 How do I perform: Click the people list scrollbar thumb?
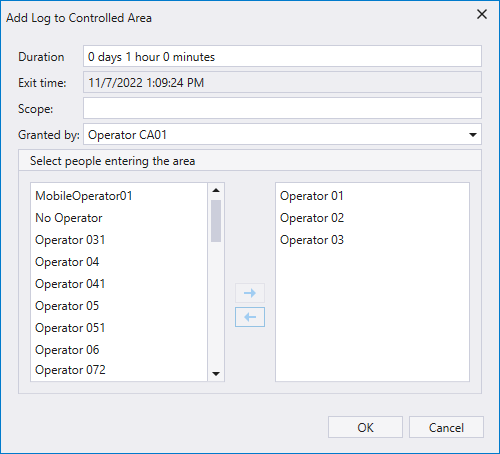[216, 221]
